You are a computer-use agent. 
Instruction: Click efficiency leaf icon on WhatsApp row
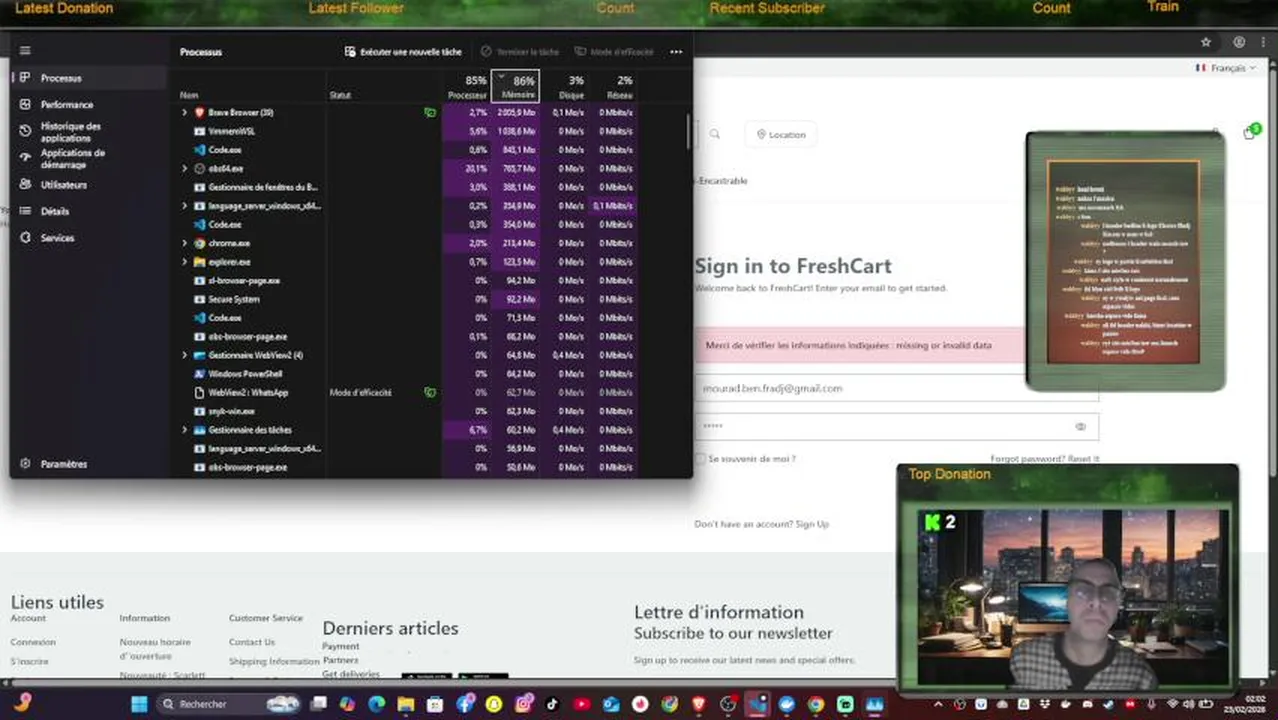click(x=430, y=393)
